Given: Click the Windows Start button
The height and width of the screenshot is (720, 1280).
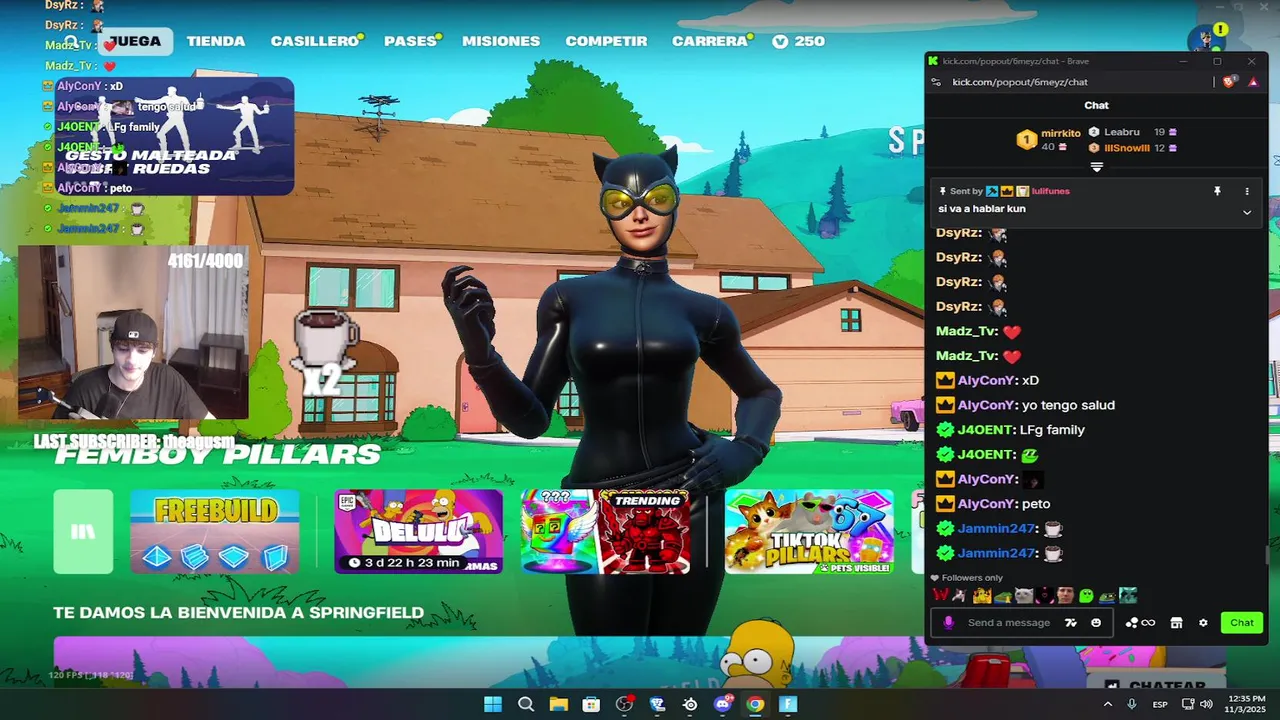Looking at the screenshot, I should pyautogui.click(x=493, y=704).
